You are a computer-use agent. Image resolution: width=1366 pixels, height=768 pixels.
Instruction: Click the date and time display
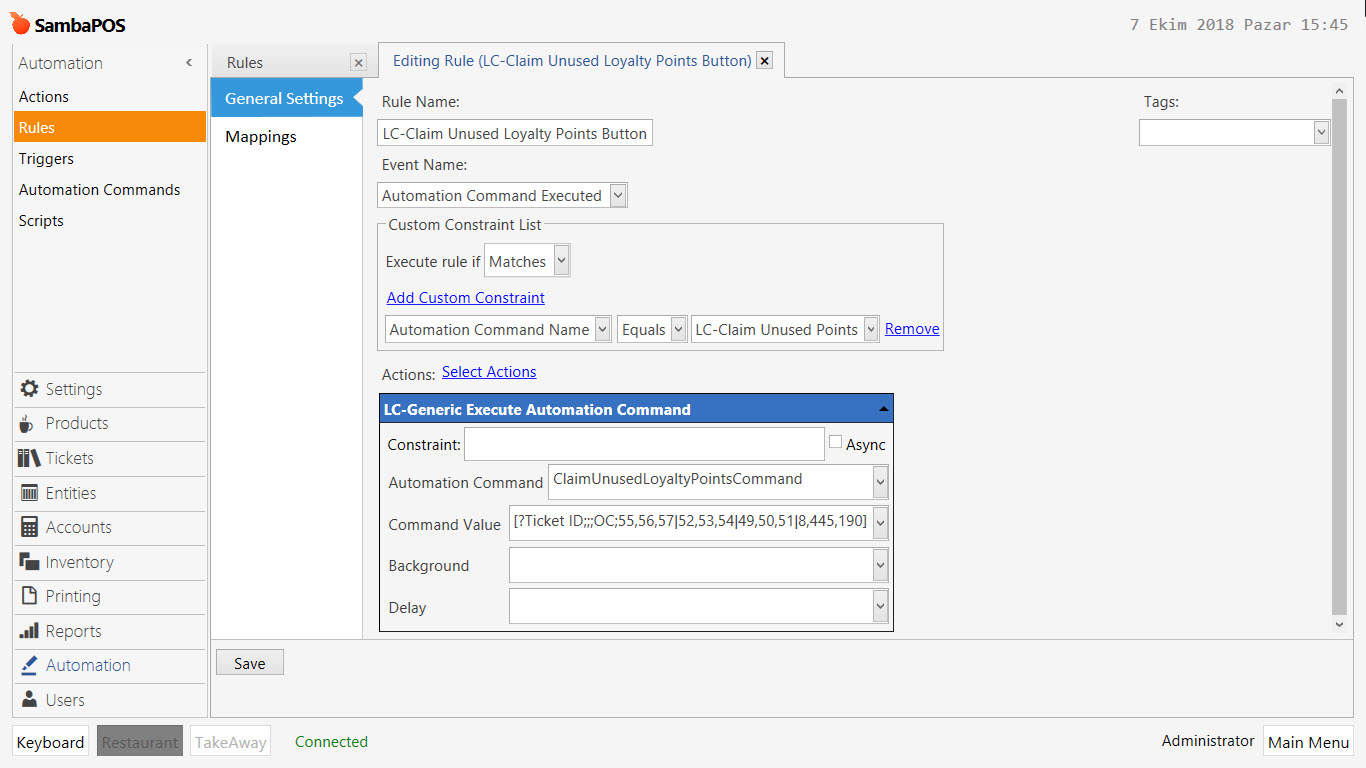(x=1239, y=25)
